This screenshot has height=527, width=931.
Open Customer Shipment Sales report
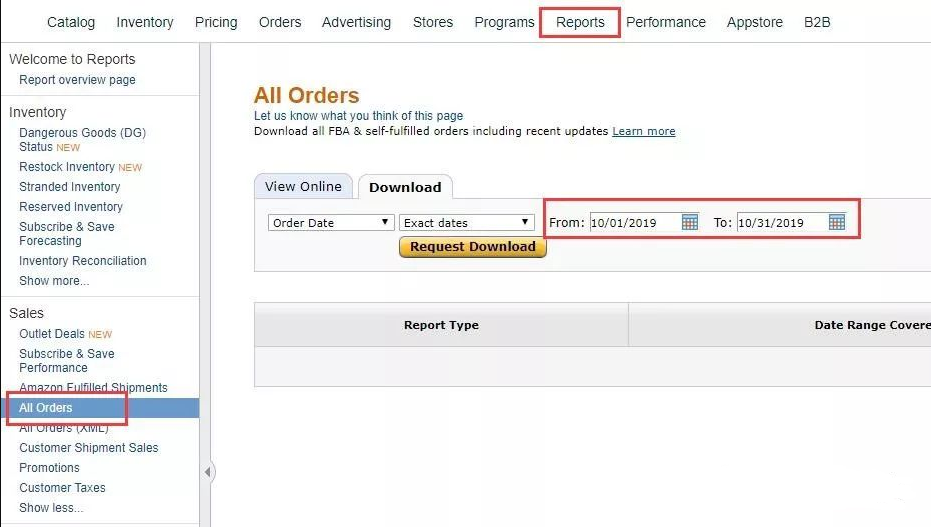tap(88, 448)
